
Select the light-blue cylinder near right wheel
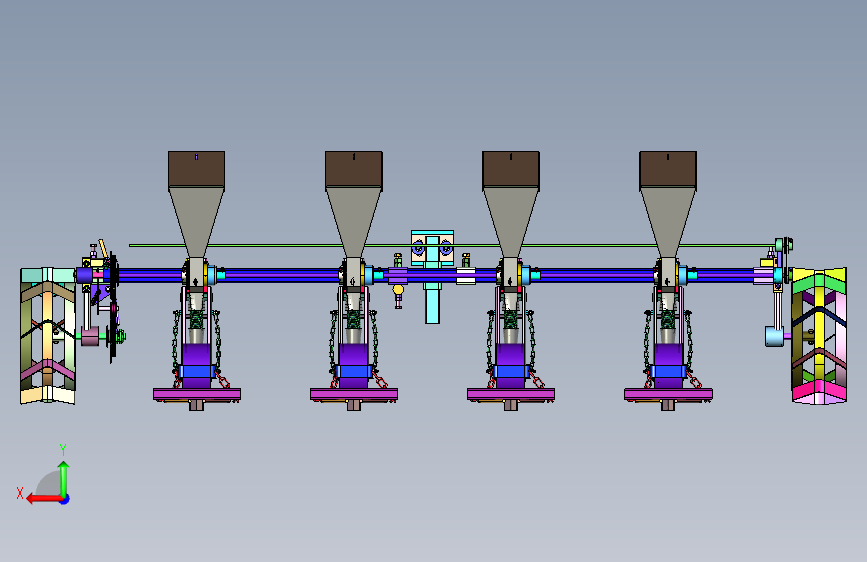pyautogui.click(x=774, y=336)
